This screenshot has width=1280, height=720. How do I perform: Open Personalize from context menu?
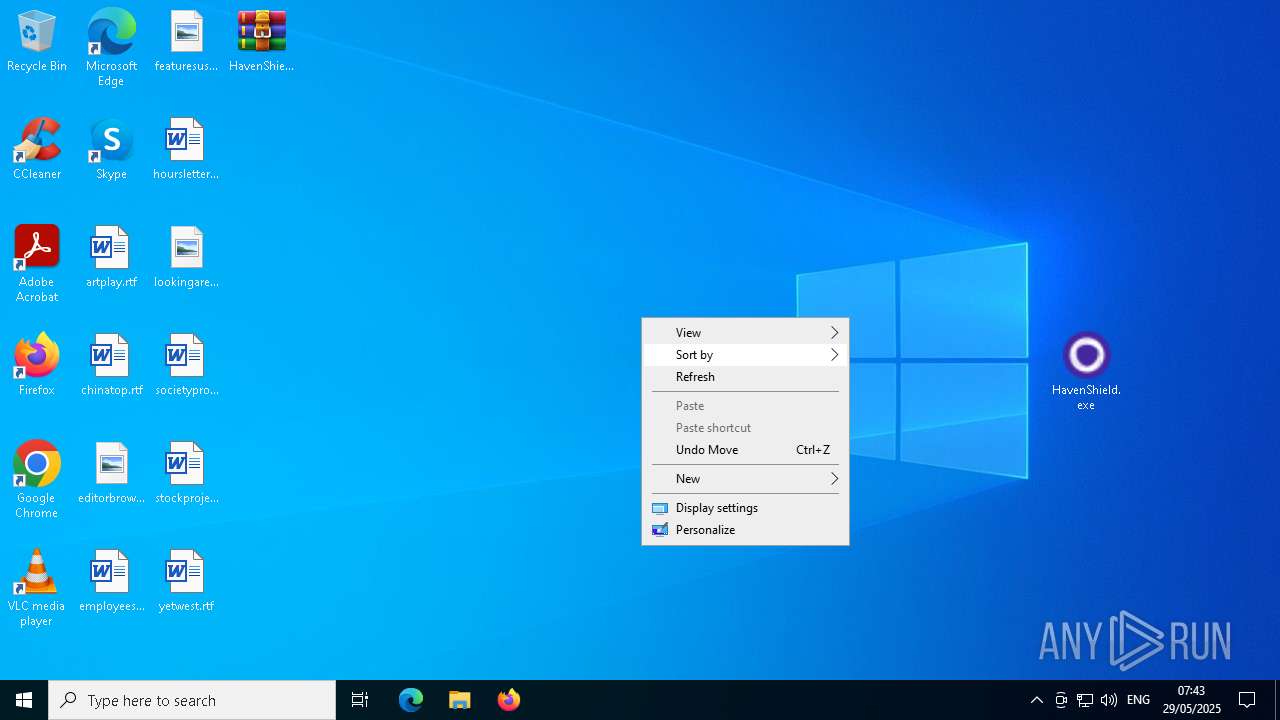pyautogui.click(x=745, y=530)
